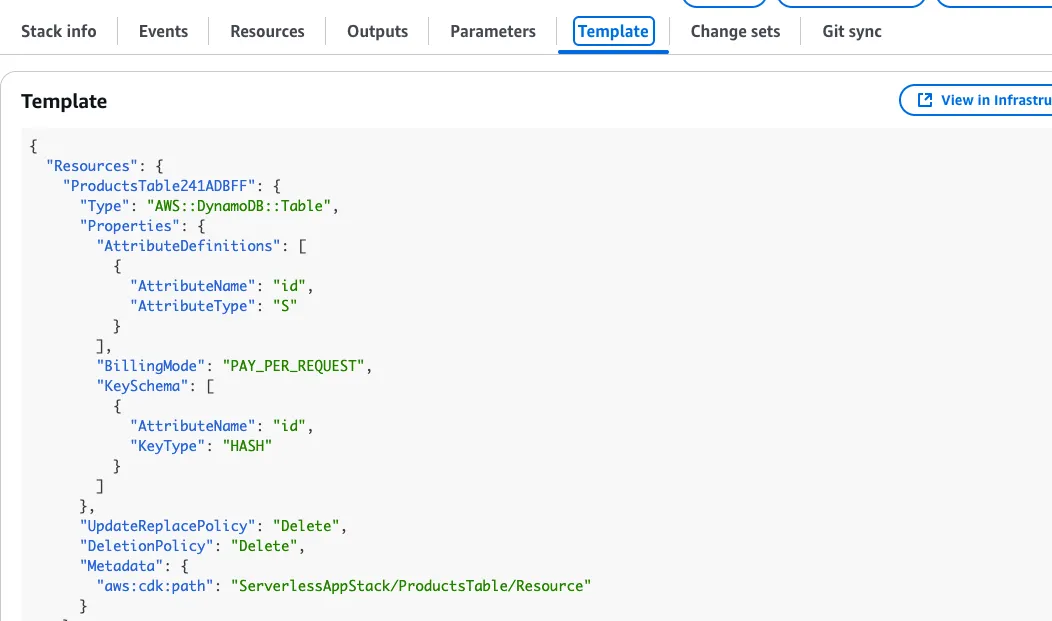
Task: Open the Events tab
Action: point(163,32)
